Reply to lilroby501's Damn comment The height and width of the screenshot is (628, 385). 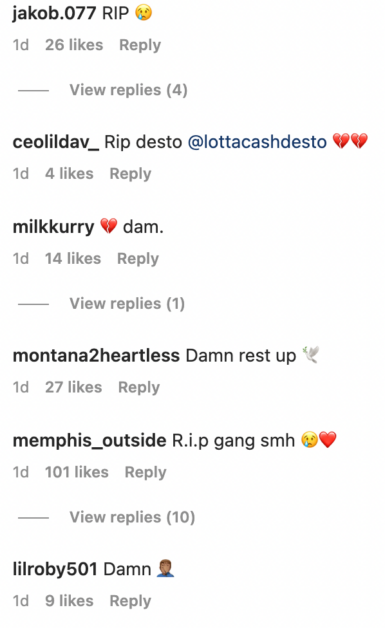click(x=130, y=601)
